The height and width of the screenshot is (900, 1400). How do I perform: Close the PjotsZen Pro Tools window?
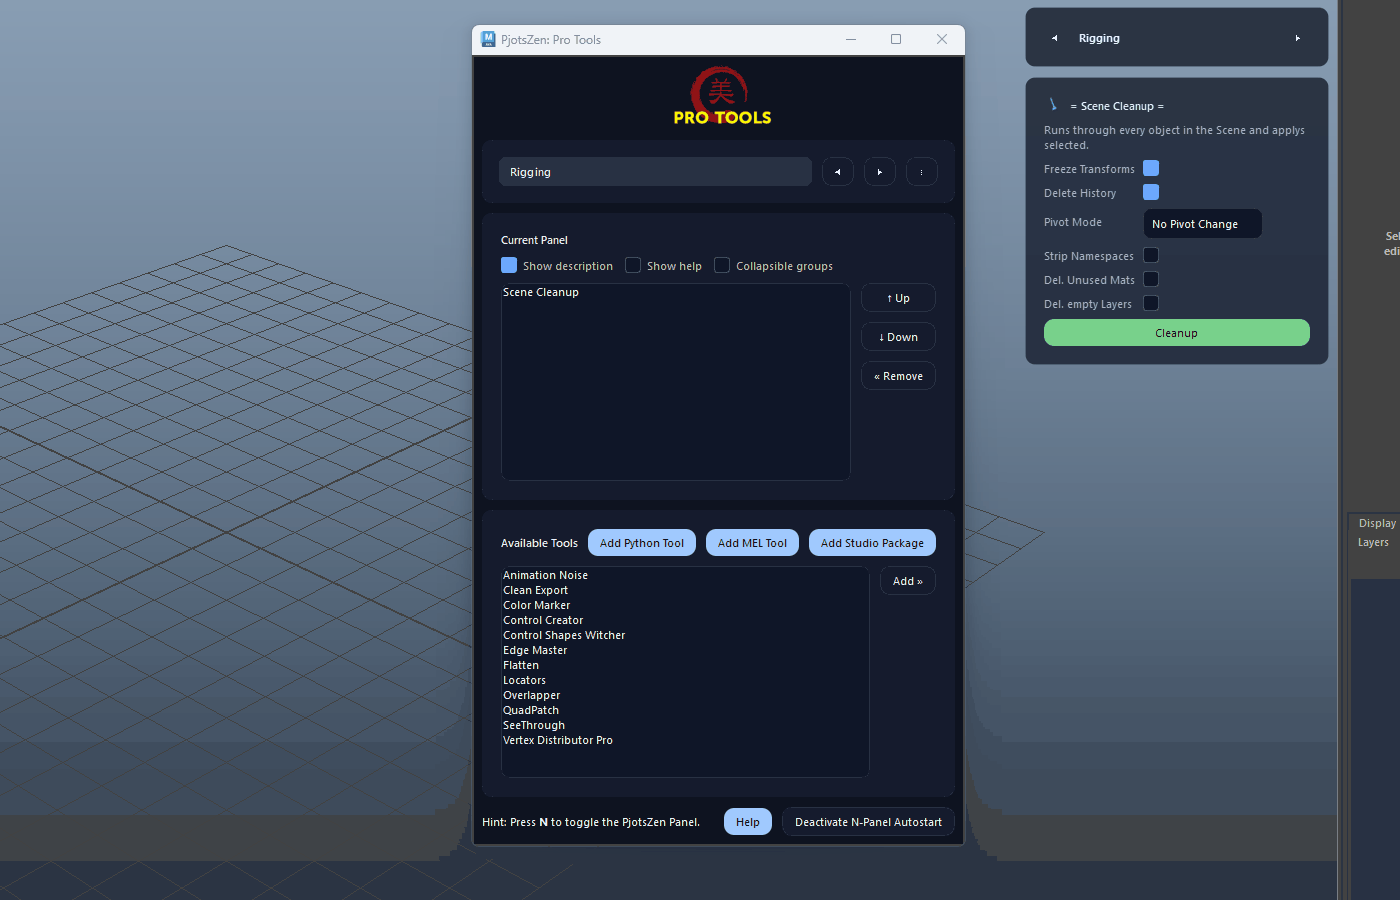tap(941, 39)
